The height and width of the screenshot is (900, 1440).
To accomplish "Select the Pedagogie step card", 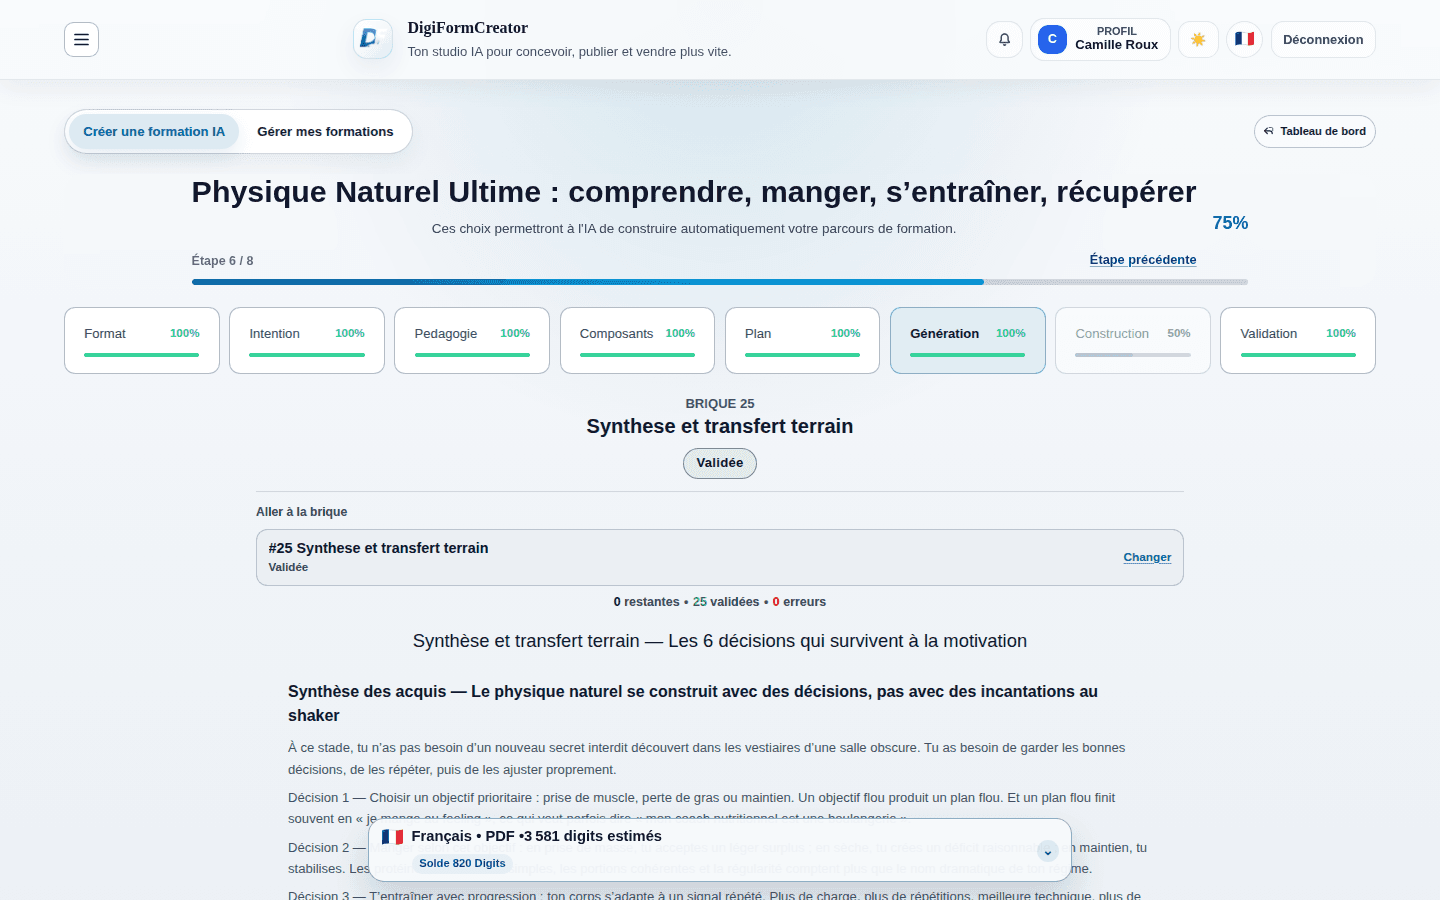I will pyautogui.click(x=472, y=341).
